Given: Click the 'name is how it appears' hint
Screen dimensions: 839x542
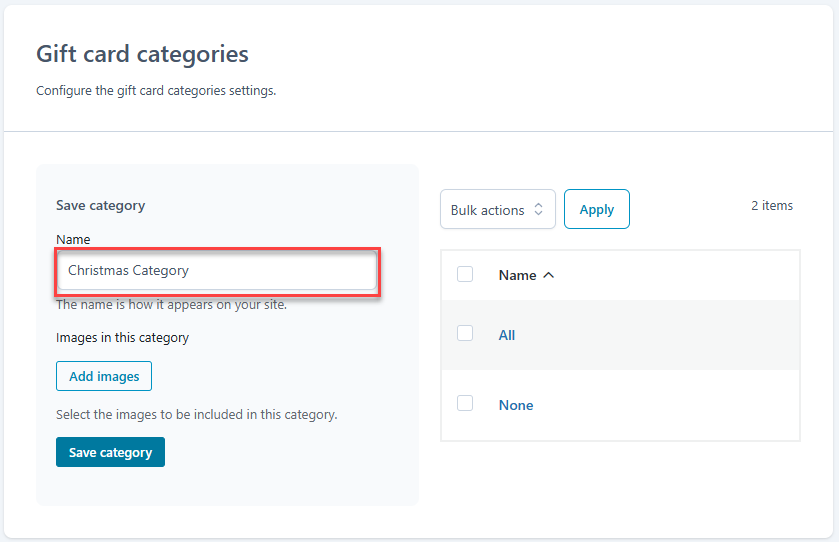Looking at the screenshot, I should (171, 304).
